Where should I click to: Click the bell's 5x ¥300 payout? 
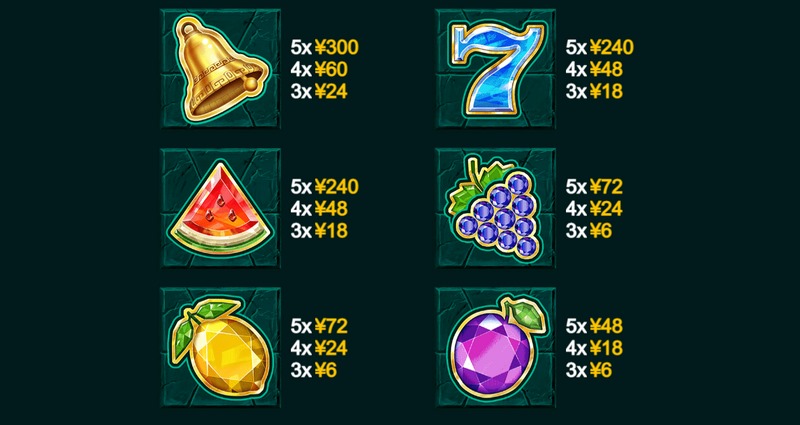click(325, 47)
